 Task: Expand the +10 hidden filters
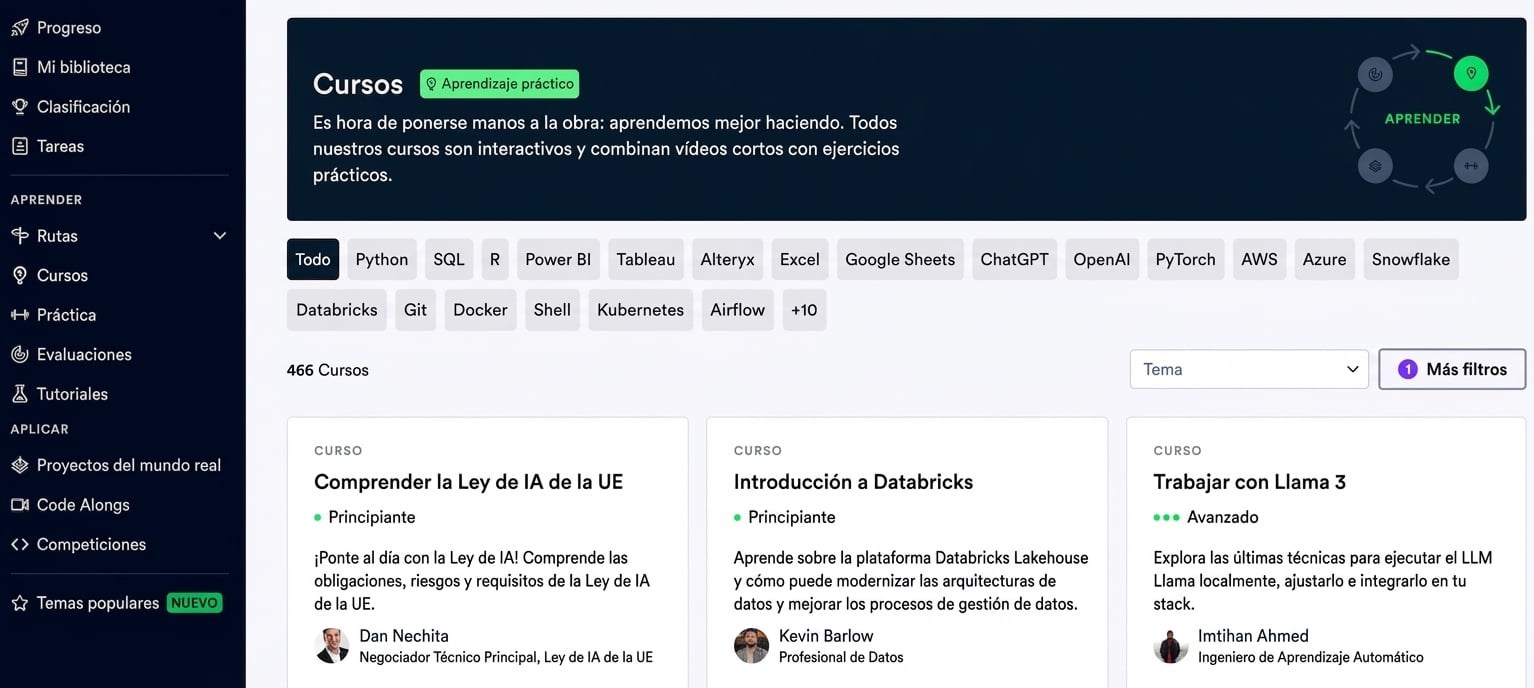[x=804, y=310]
